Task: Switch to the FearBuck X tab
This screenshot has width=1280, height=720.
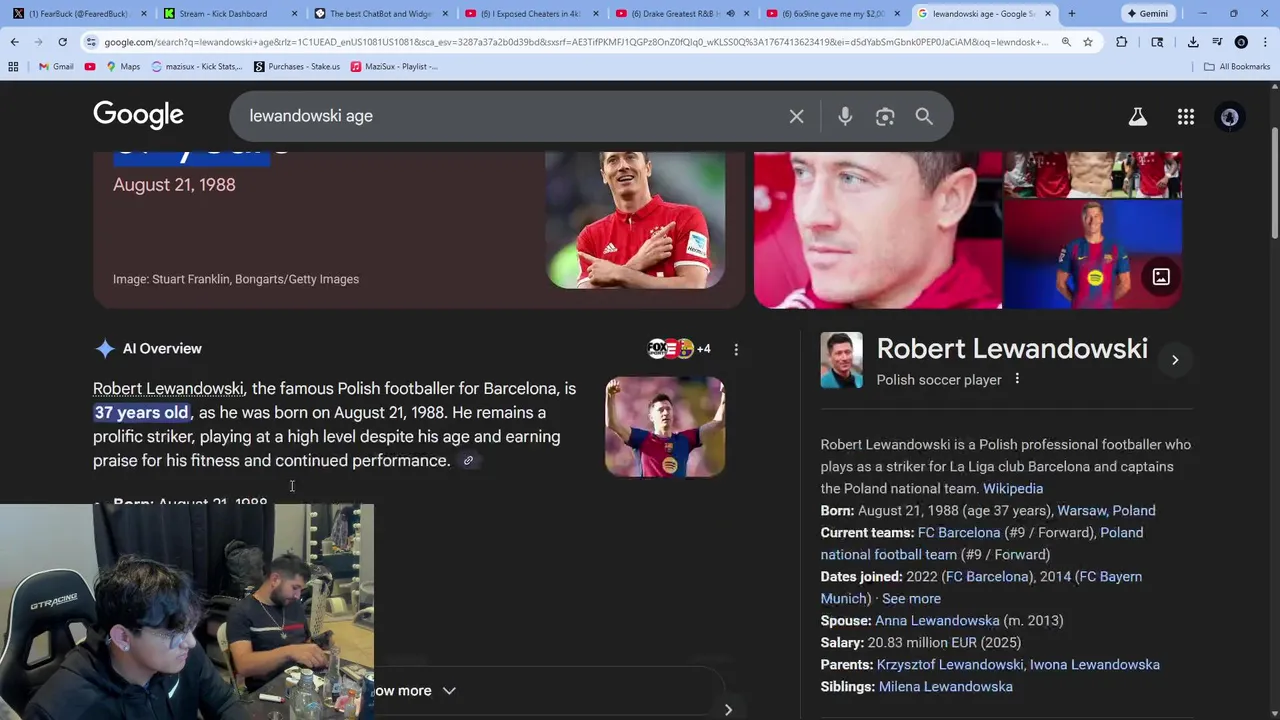Action: tap(80, 13)
